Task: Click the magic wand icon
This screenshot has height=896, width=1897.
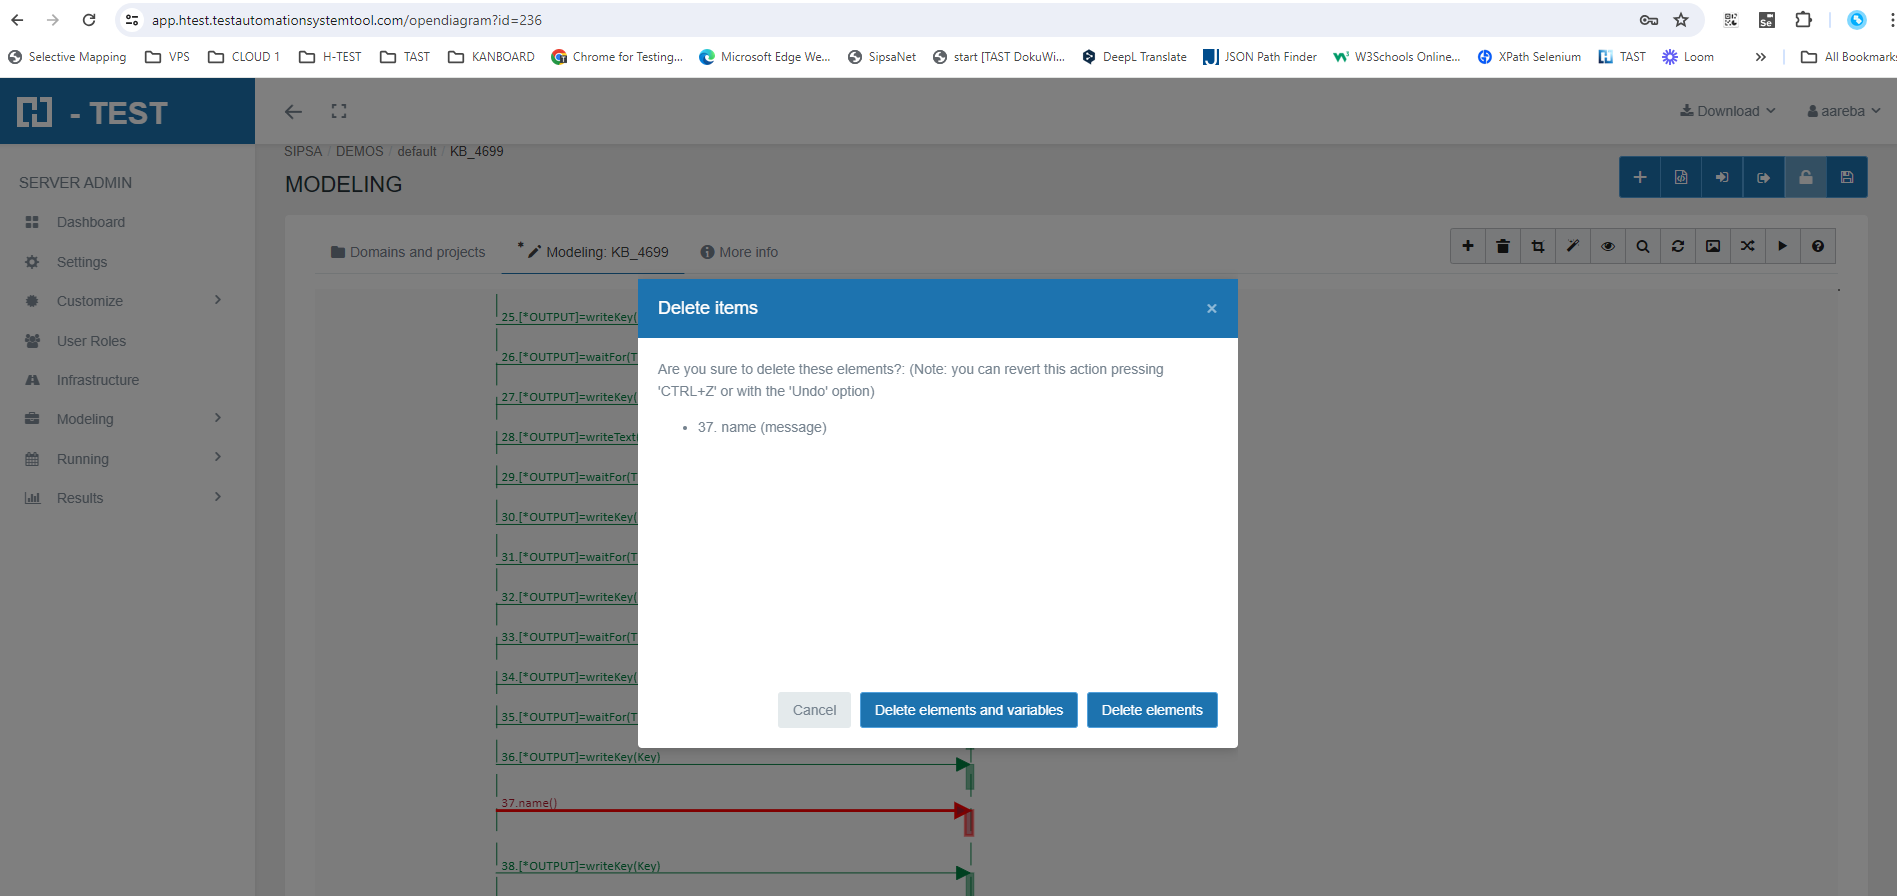Action: point(1573,246)
